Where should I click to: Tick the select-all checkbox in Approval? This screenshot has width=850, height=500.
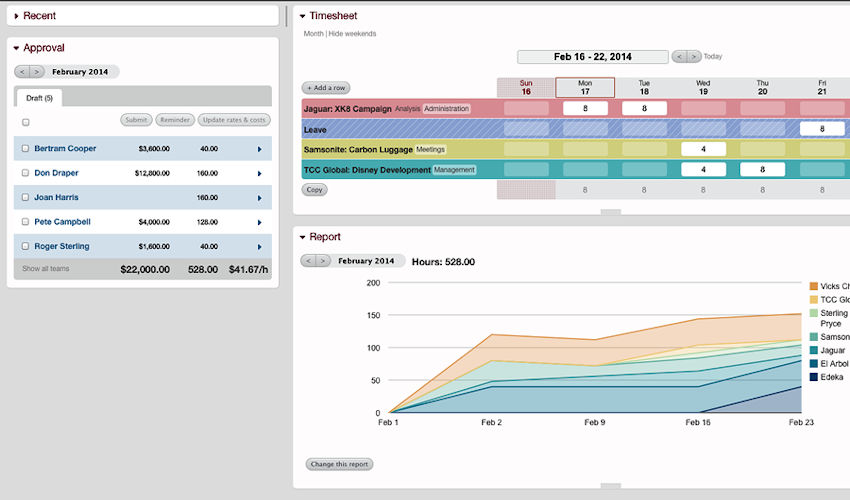coord(26,122)
